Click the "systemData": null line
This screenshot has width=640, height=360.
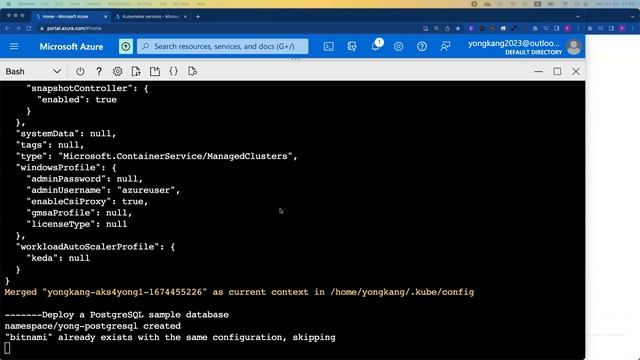pyautogui.click(x=66, y=134)
